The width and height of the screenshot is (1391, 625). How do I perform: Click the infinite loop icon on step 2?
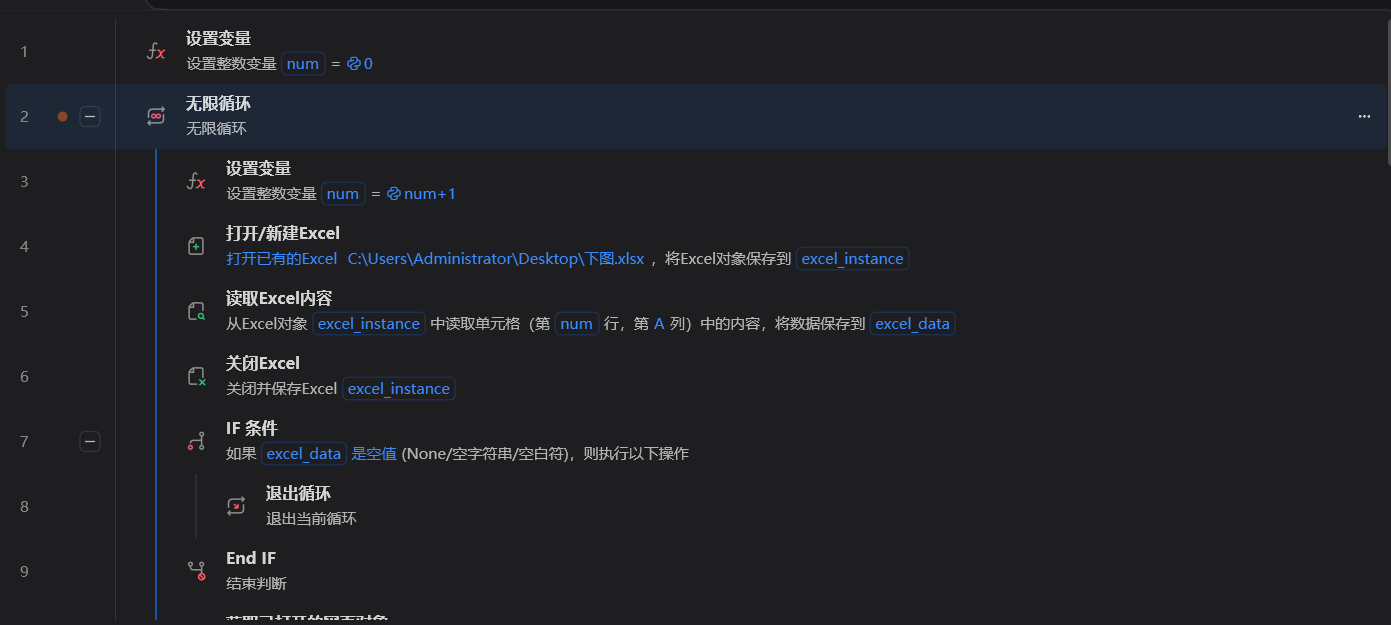tap(156, 116)
